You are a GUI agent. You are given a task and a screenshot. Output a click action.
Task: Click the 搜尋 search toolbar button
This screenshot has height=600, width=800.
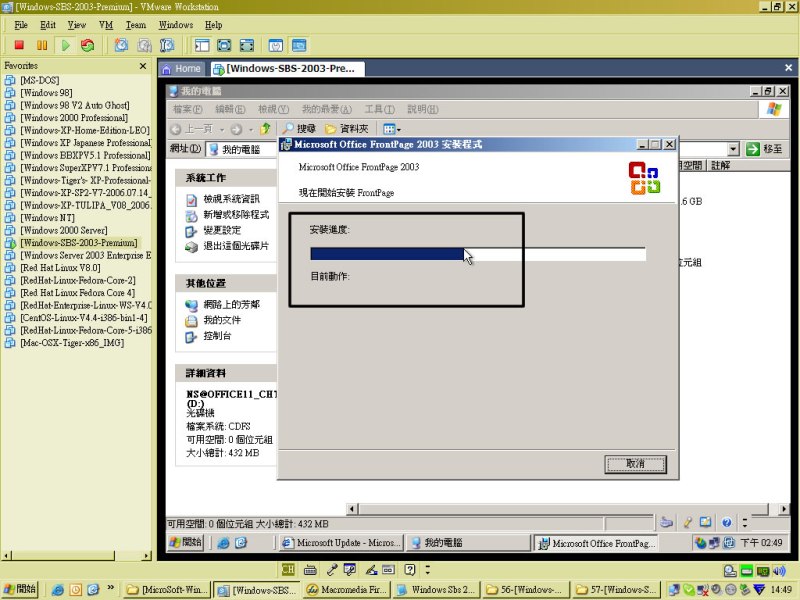299,129
